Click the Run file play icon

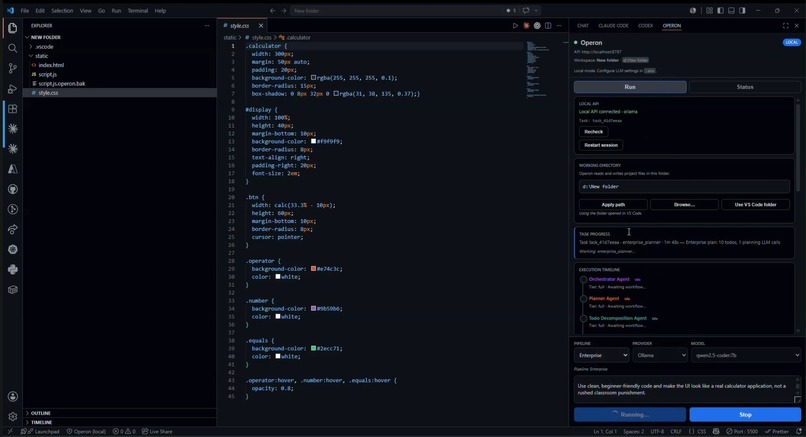coord(515,25)
